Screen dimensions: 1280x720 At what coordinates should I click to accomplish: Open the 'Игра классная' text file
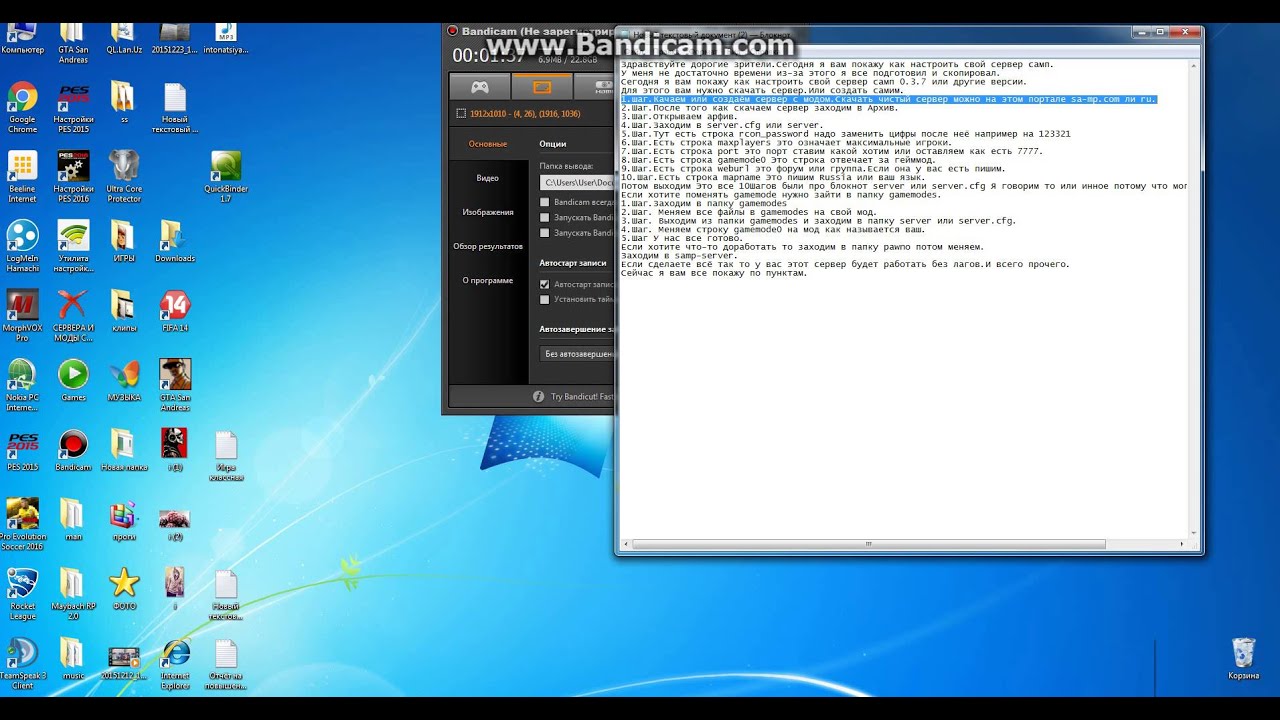coord(225,455)
